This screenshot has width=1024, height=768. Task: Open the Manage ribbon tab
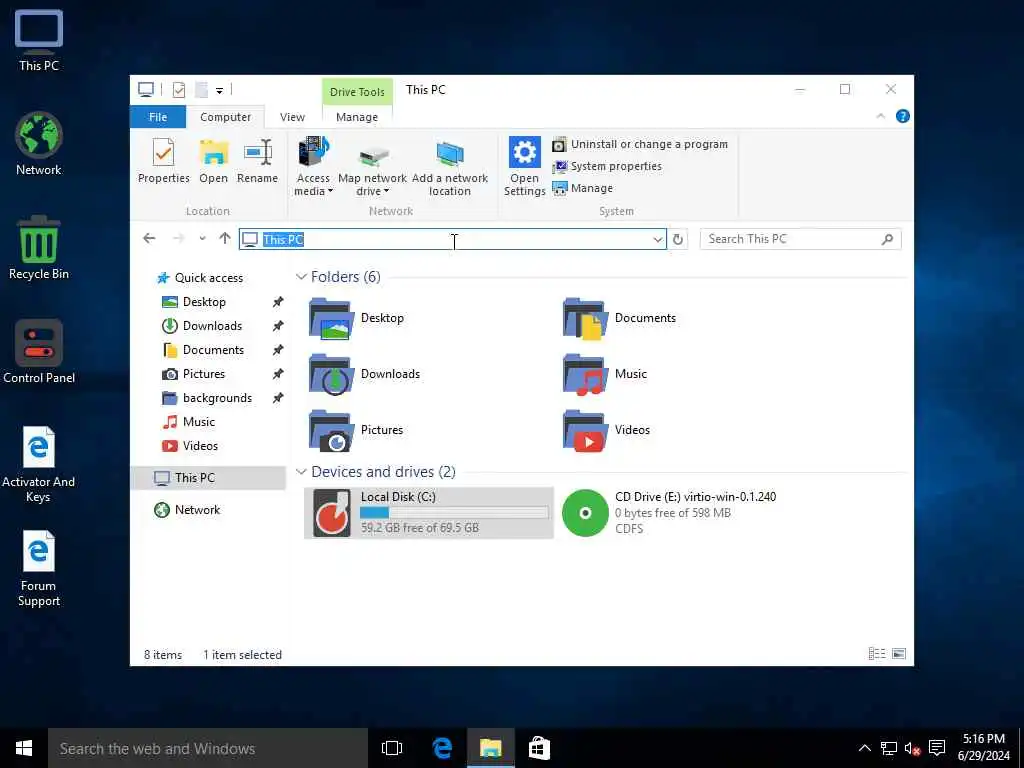357,117
